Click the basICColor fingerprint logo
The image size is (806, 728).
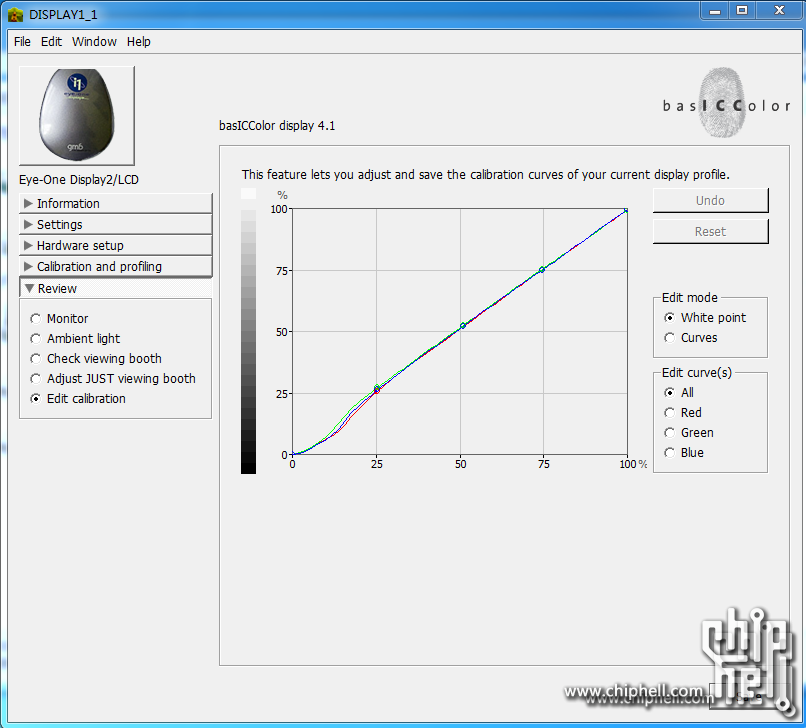click(x=726, y=103)
